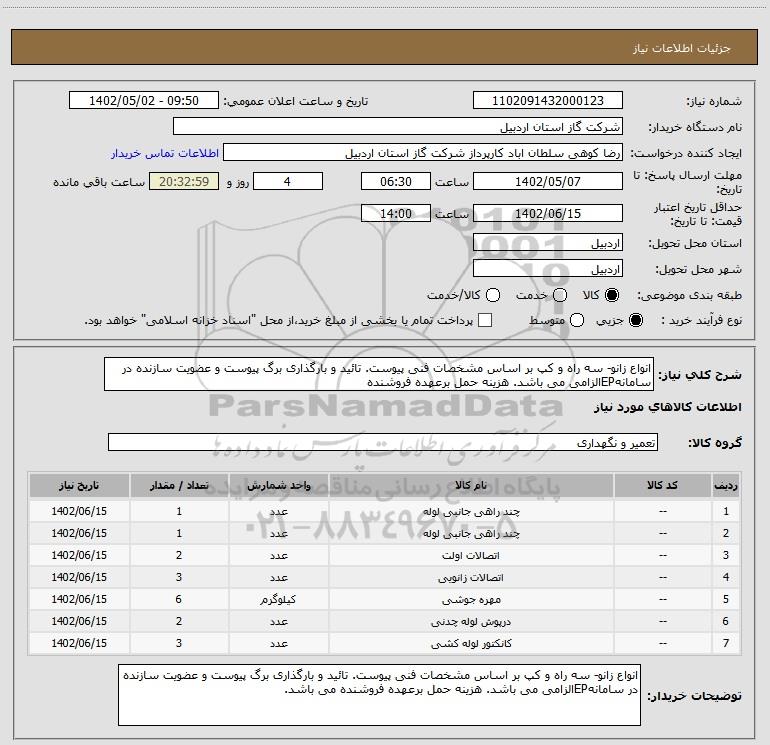Click the نام کالا column header

pos(471,485)
